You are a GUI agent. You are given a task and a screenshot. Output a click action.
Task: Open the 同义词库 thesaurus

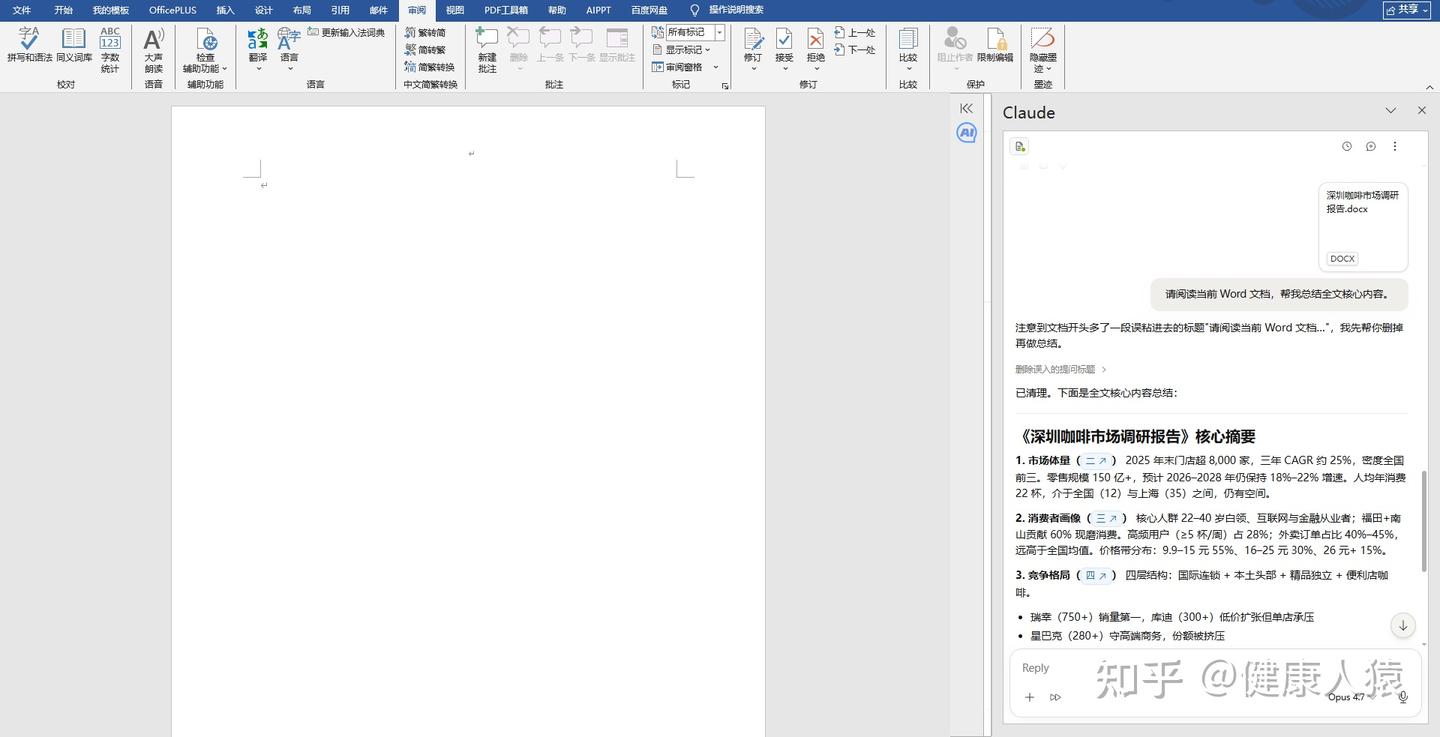coord(74,46)
